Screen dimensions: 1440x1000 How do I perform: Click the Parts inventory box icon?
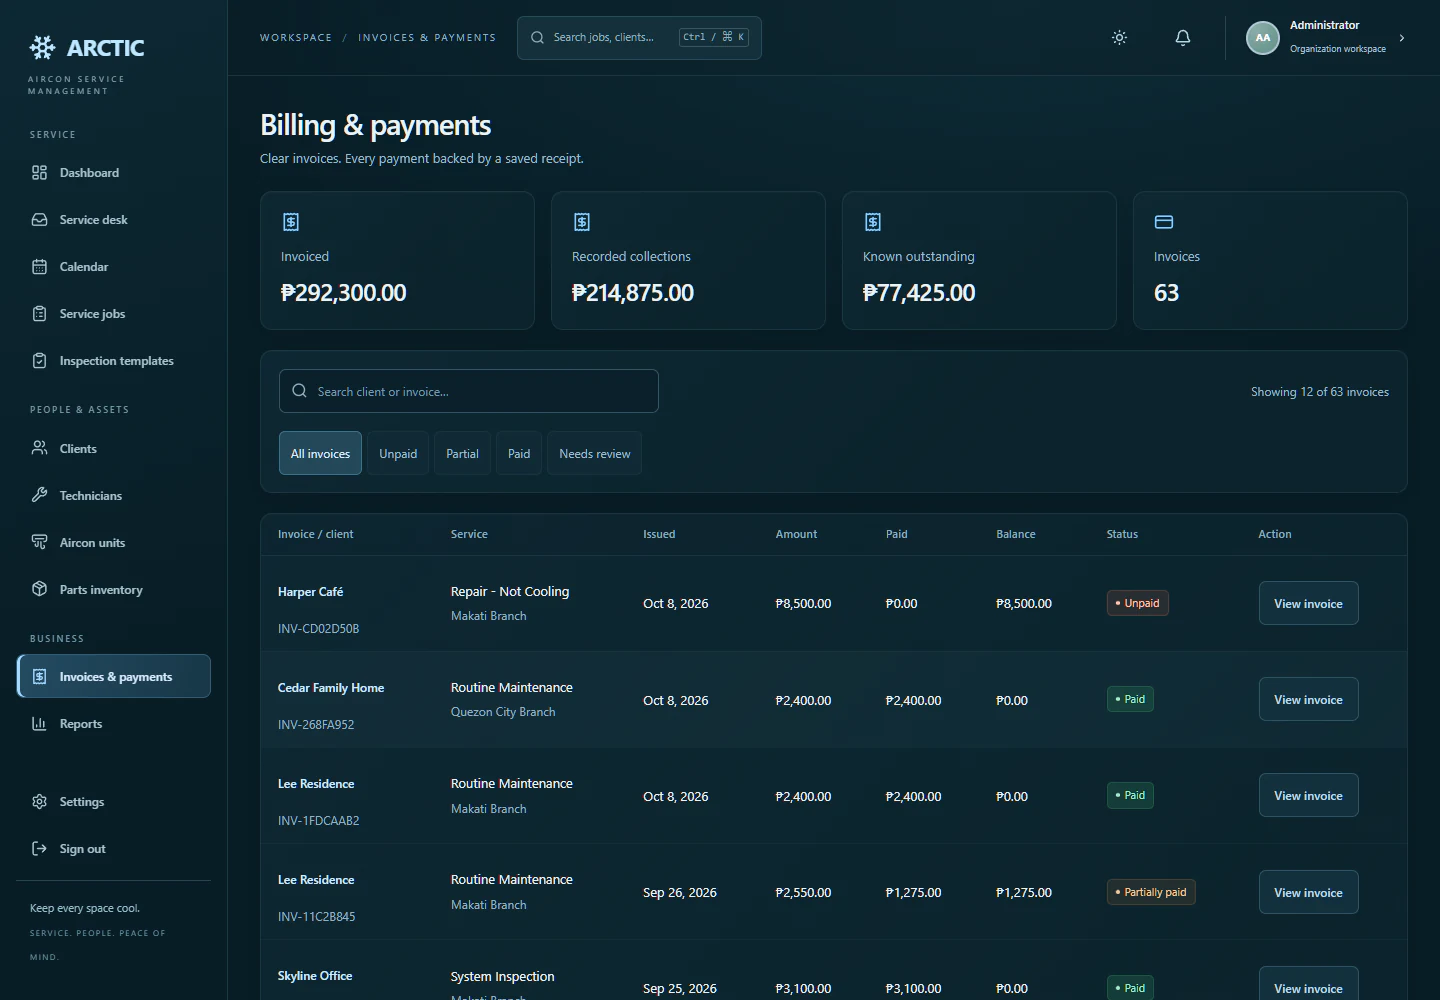point(39,589)
